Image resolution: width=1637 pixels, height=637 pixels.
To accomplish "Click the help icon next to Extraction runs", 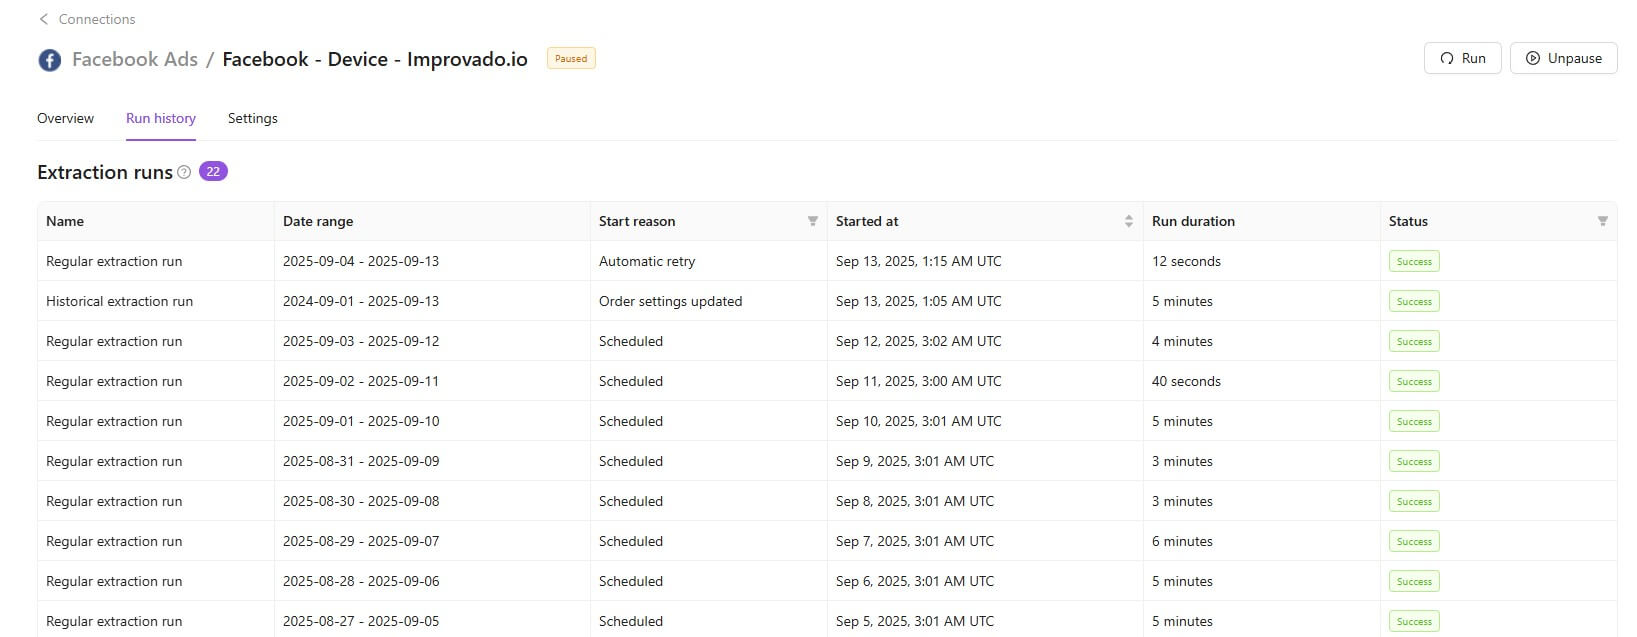I will [x=184, y=172].
